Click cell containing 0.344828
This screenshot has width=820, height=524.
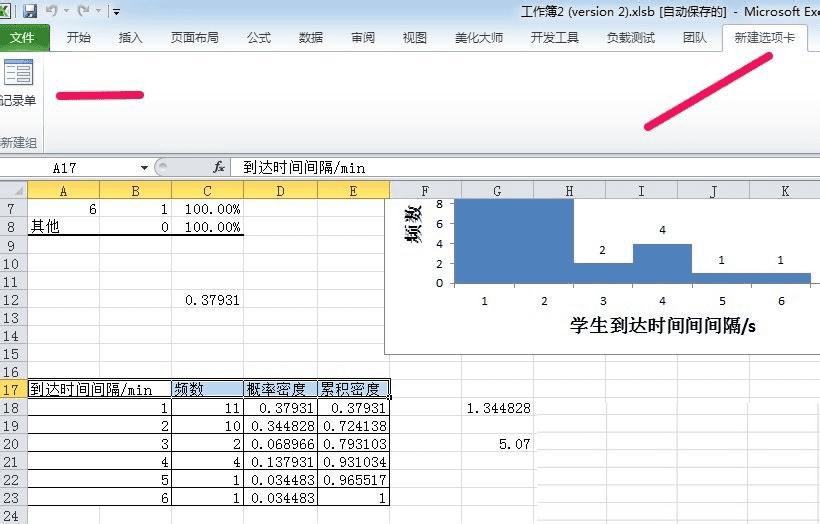point(280,426)
